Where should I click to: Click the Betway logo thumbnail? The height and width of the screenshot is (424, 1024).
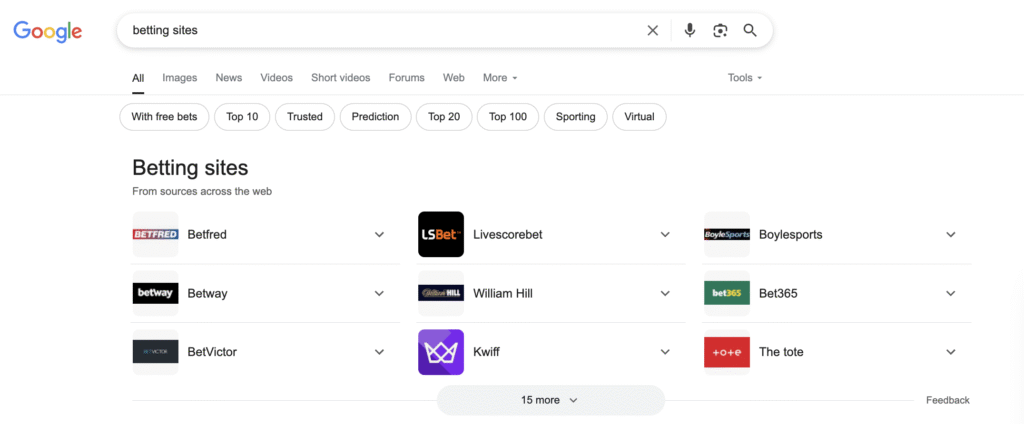point(155,293)
